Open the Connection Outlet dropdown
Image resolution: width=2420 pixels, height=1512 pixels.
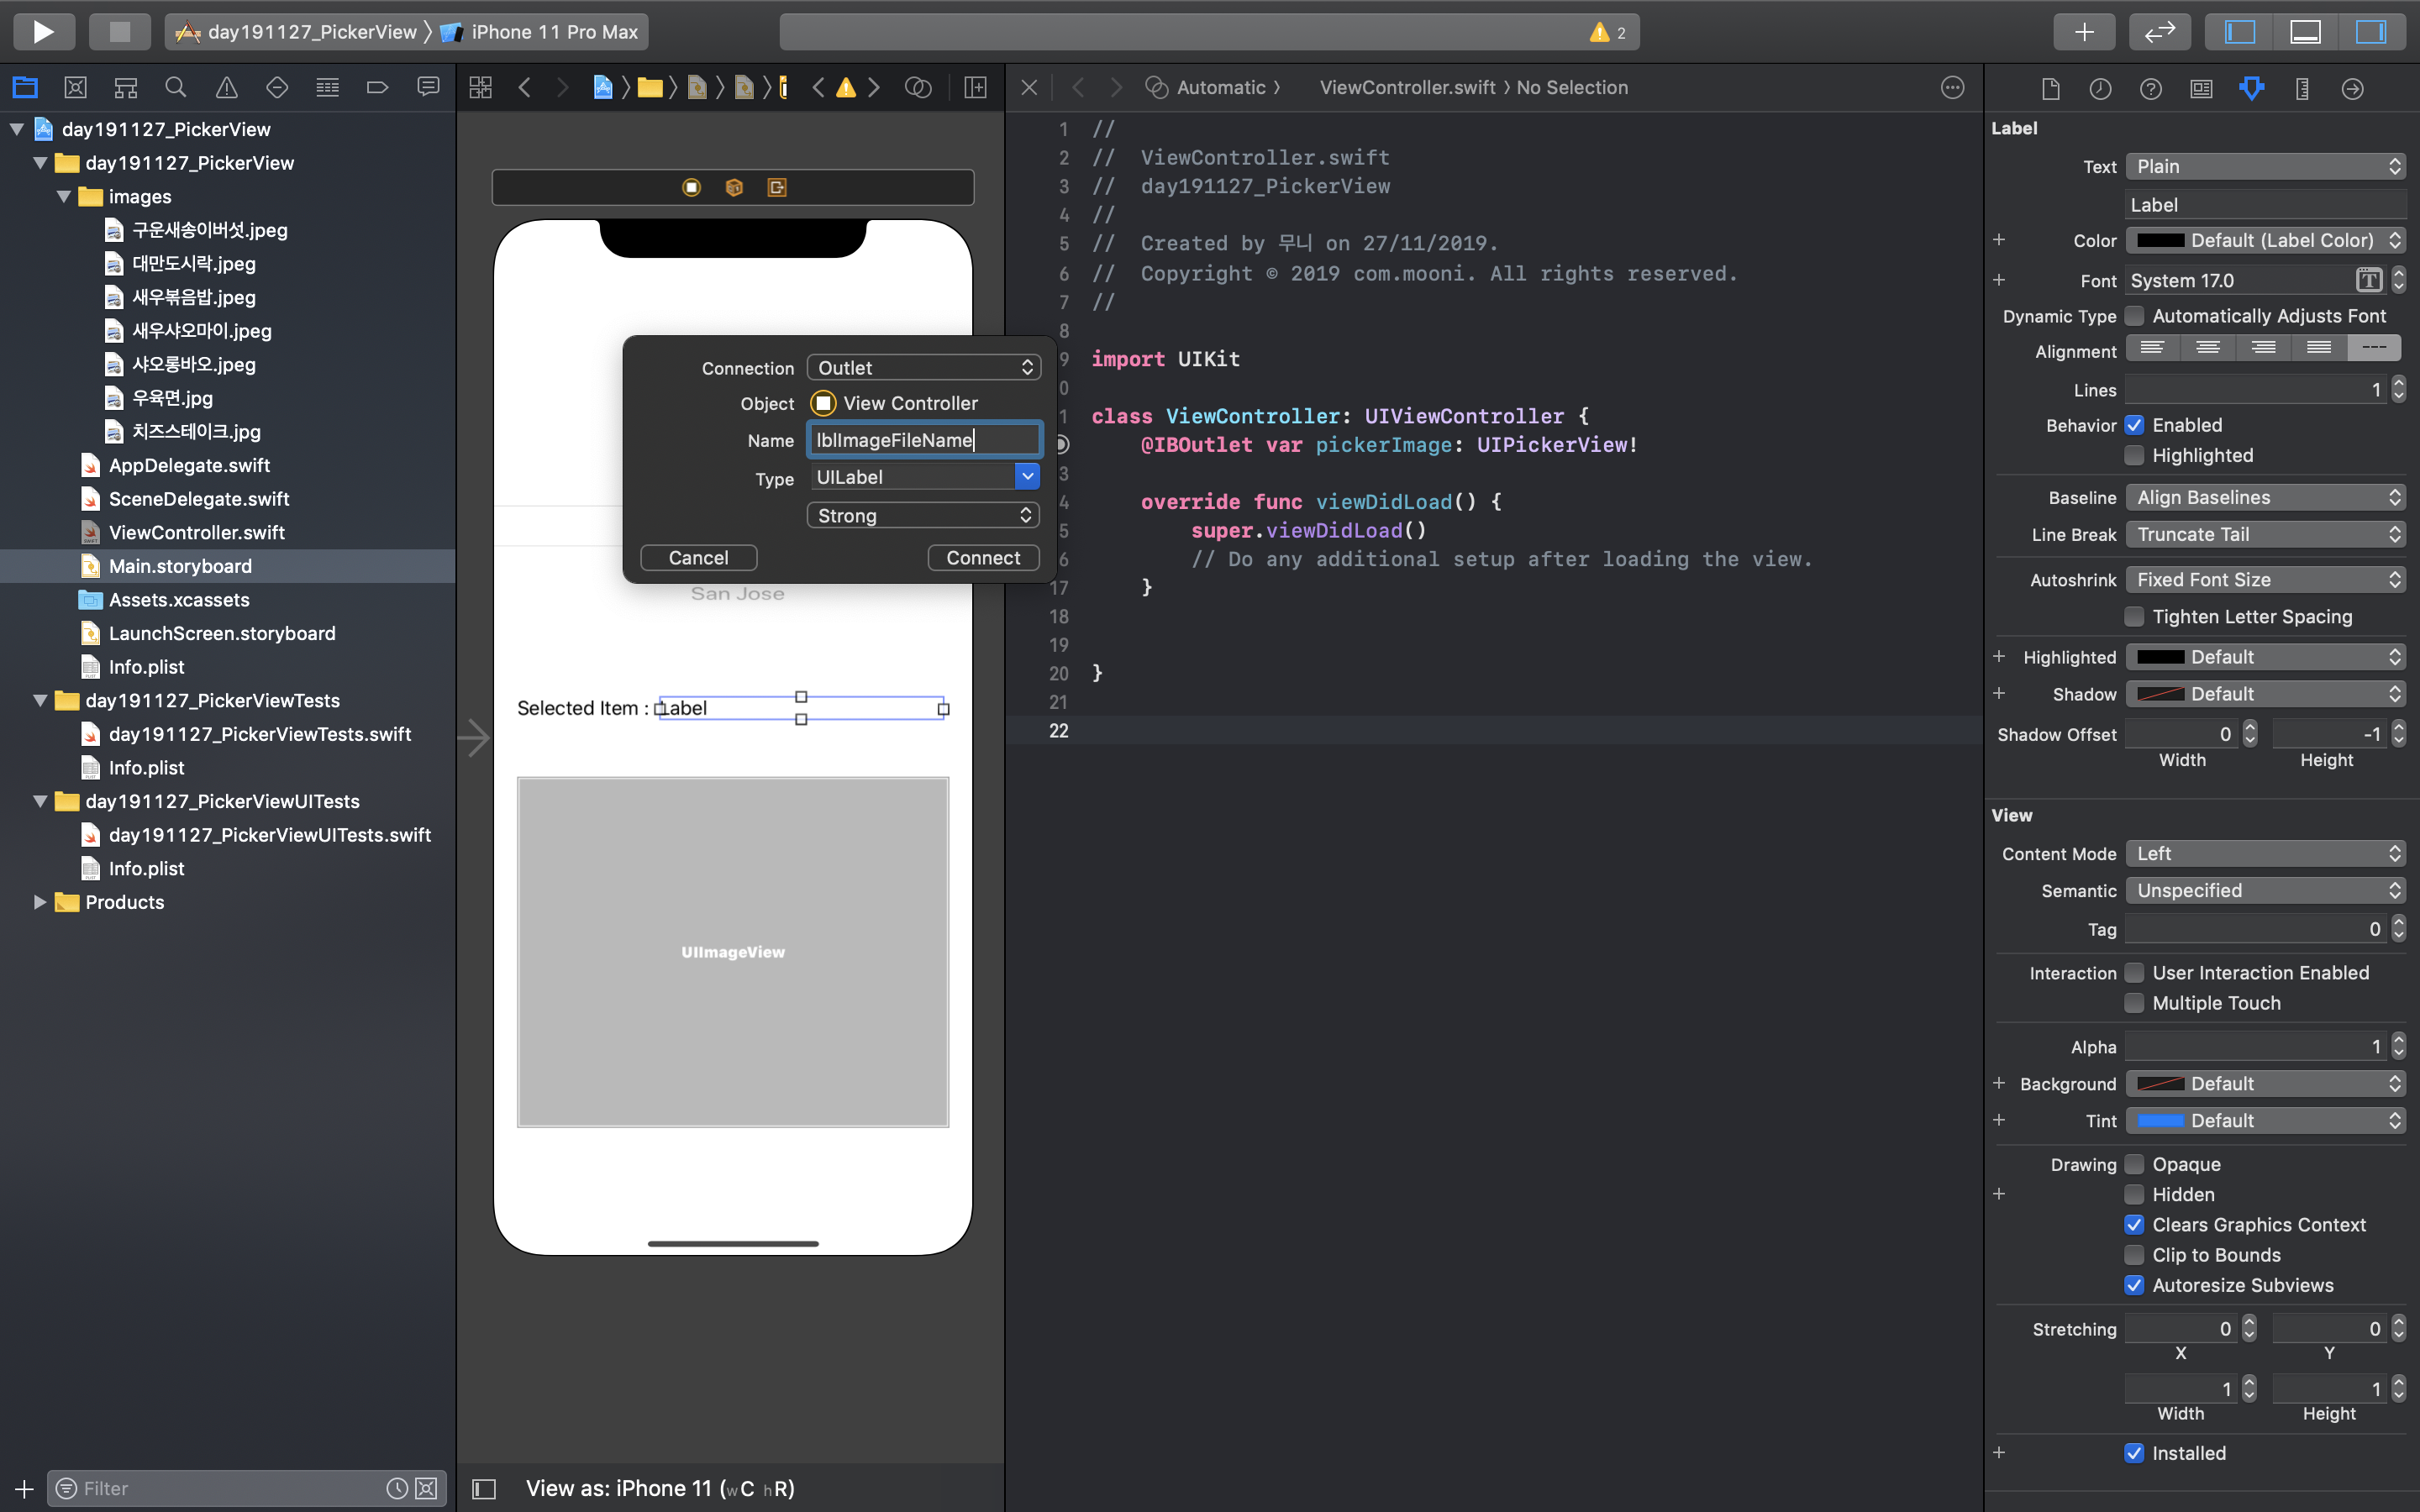click(923, 368)
